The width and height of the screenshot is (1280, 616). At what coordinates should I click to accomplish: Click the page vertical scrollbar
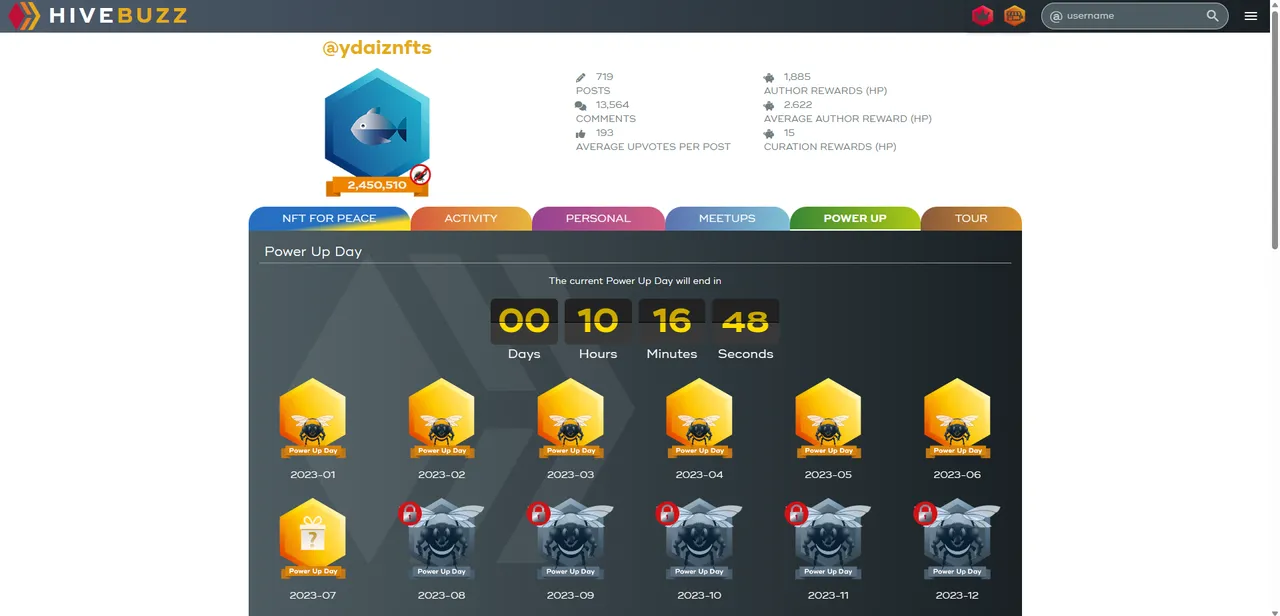tap(1274, 130)
